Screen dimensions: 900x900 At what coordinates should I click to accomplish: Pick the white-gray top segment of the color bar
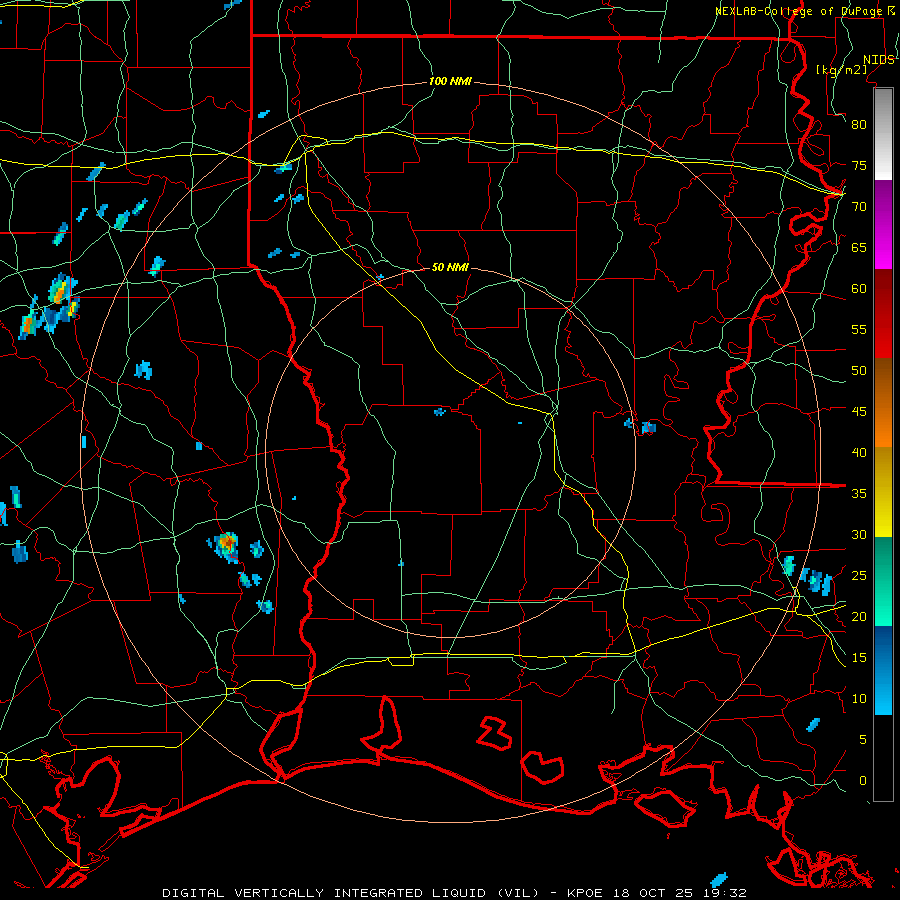tap(883, 134)
